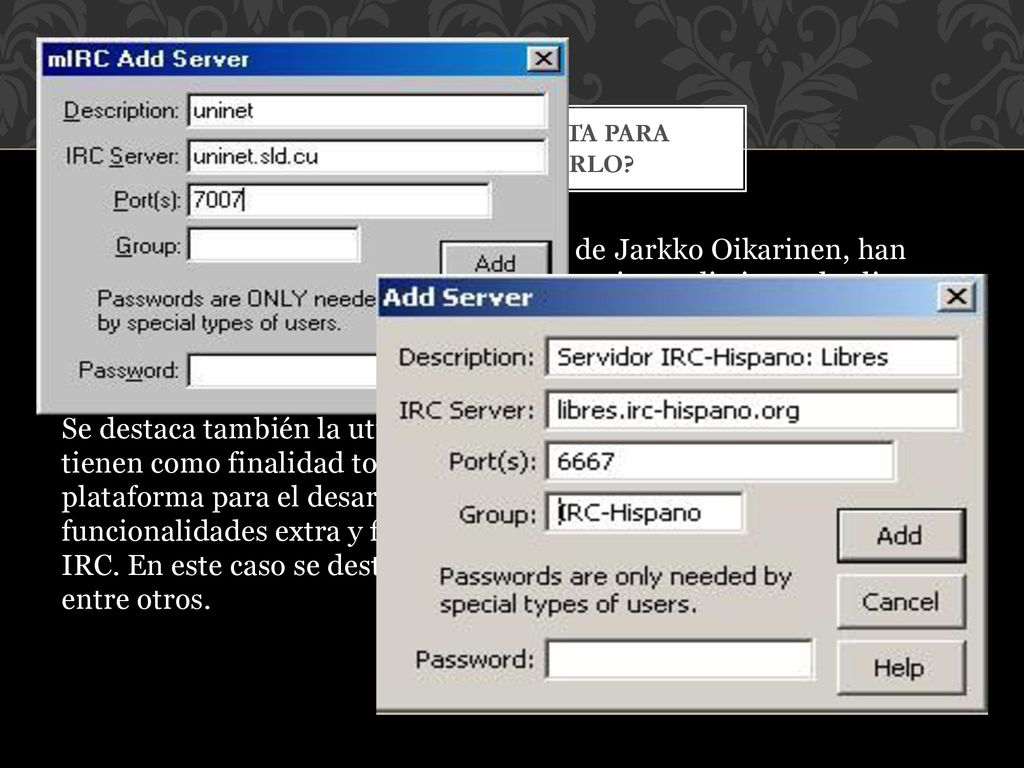Click empty Group field in mIRC Add Server
The width and height of the screenshot is (1024, 768).
coord(274,245)
